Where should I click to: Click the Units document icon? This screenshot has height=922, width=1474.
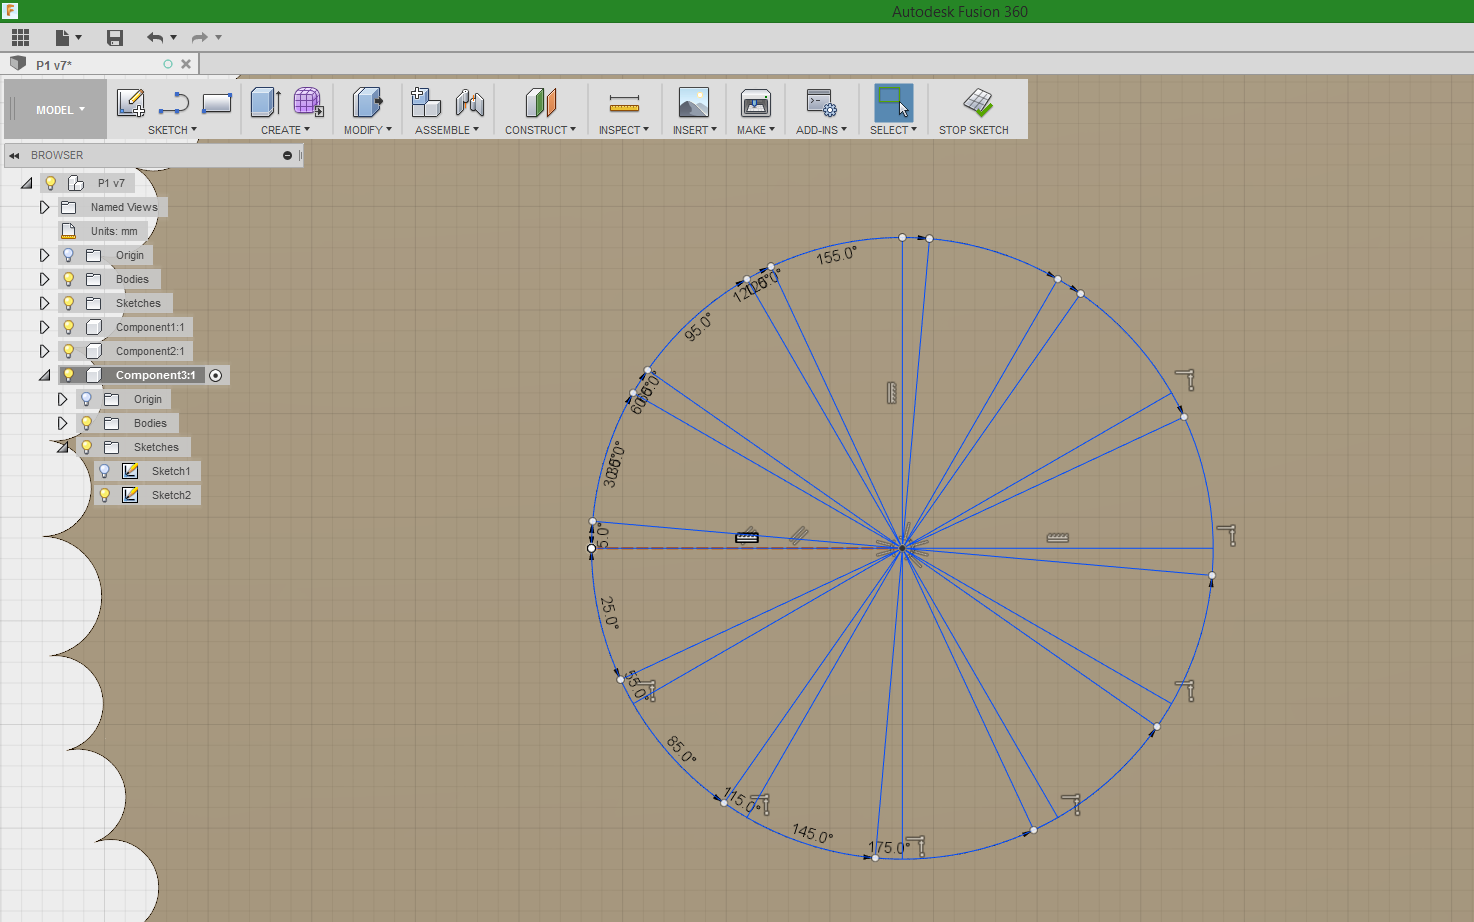pyautogui.click(x=69, y=231)
